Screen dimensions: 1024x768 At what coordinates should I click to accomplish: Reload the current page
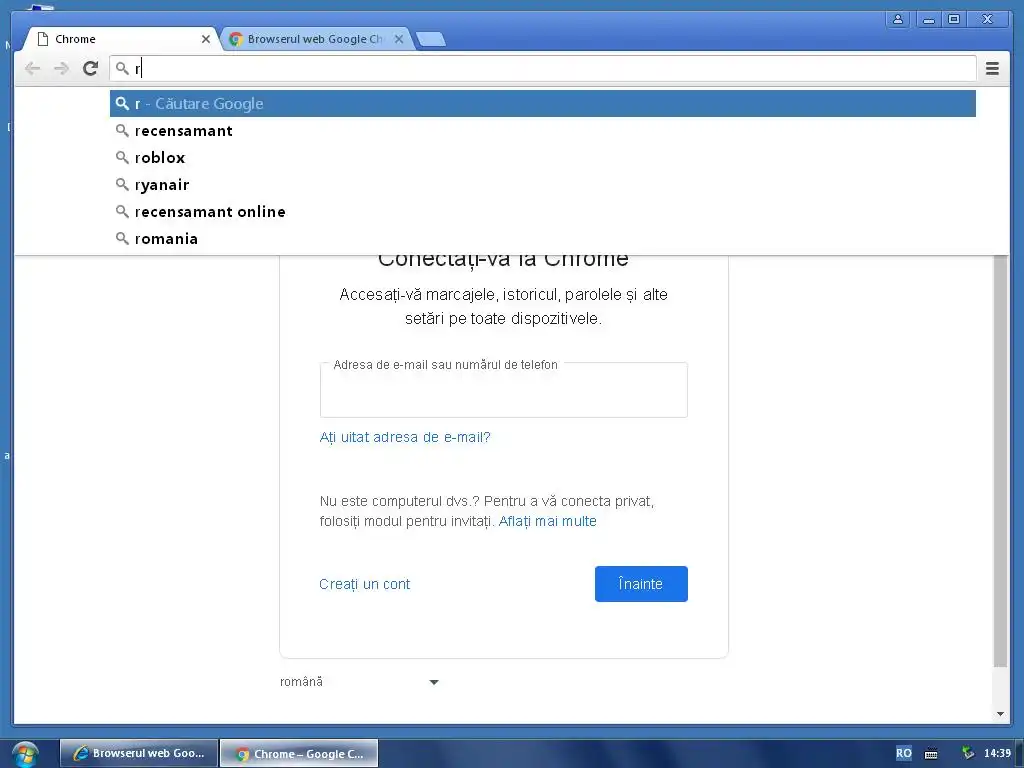[x=90, y=68]
